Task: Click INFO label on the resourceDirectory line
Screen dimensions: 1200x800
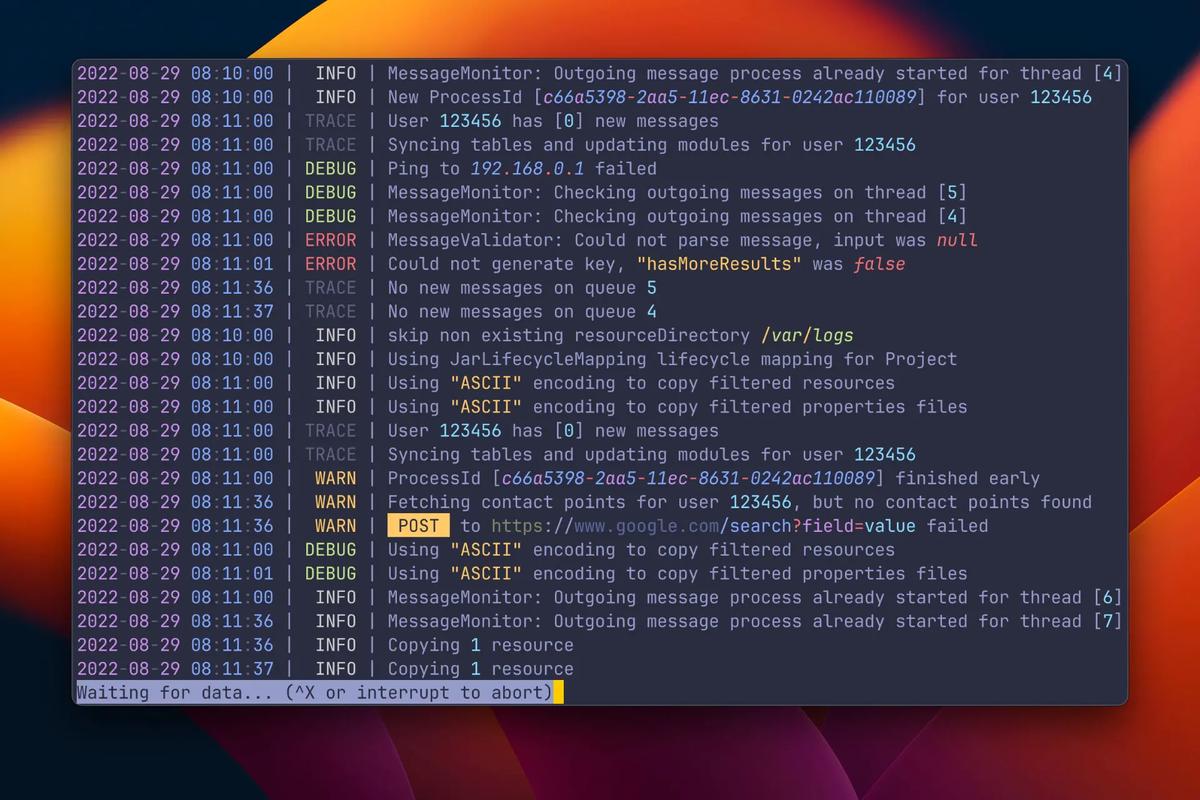Action: click(x=335, y=336)
